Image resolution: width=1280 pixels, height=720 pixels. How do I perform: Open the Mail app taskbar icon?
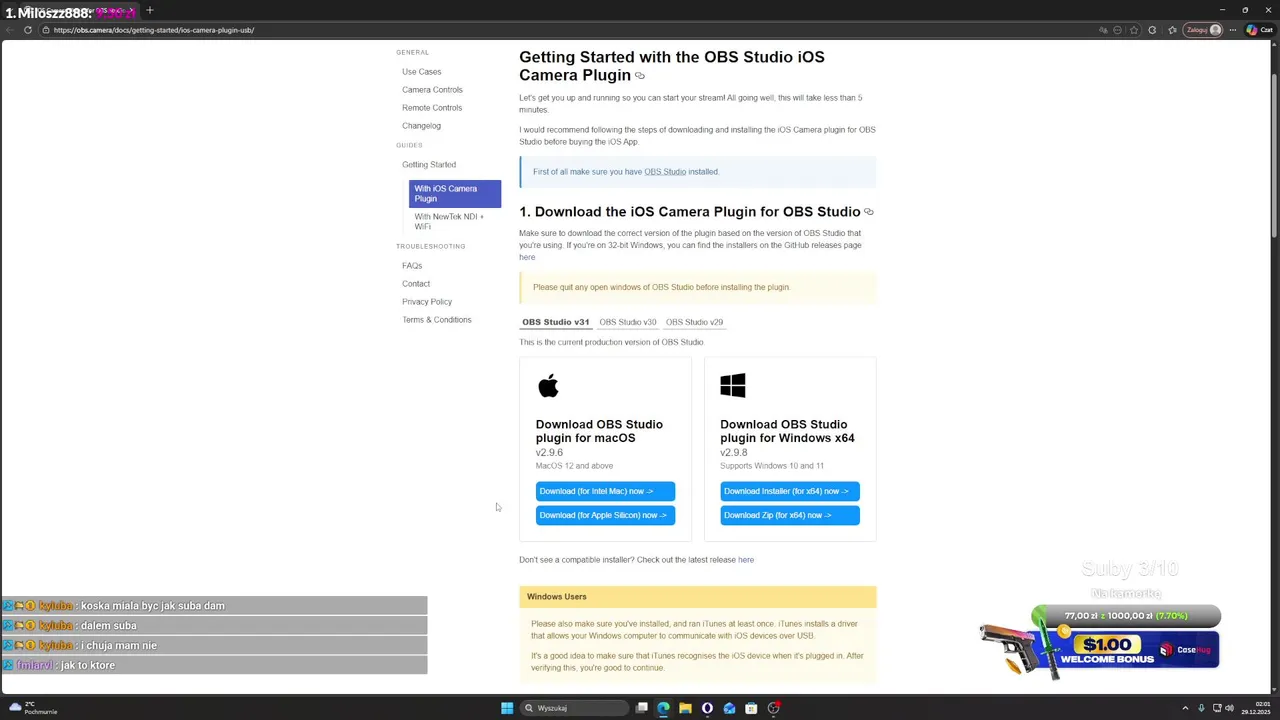(729, 708)
